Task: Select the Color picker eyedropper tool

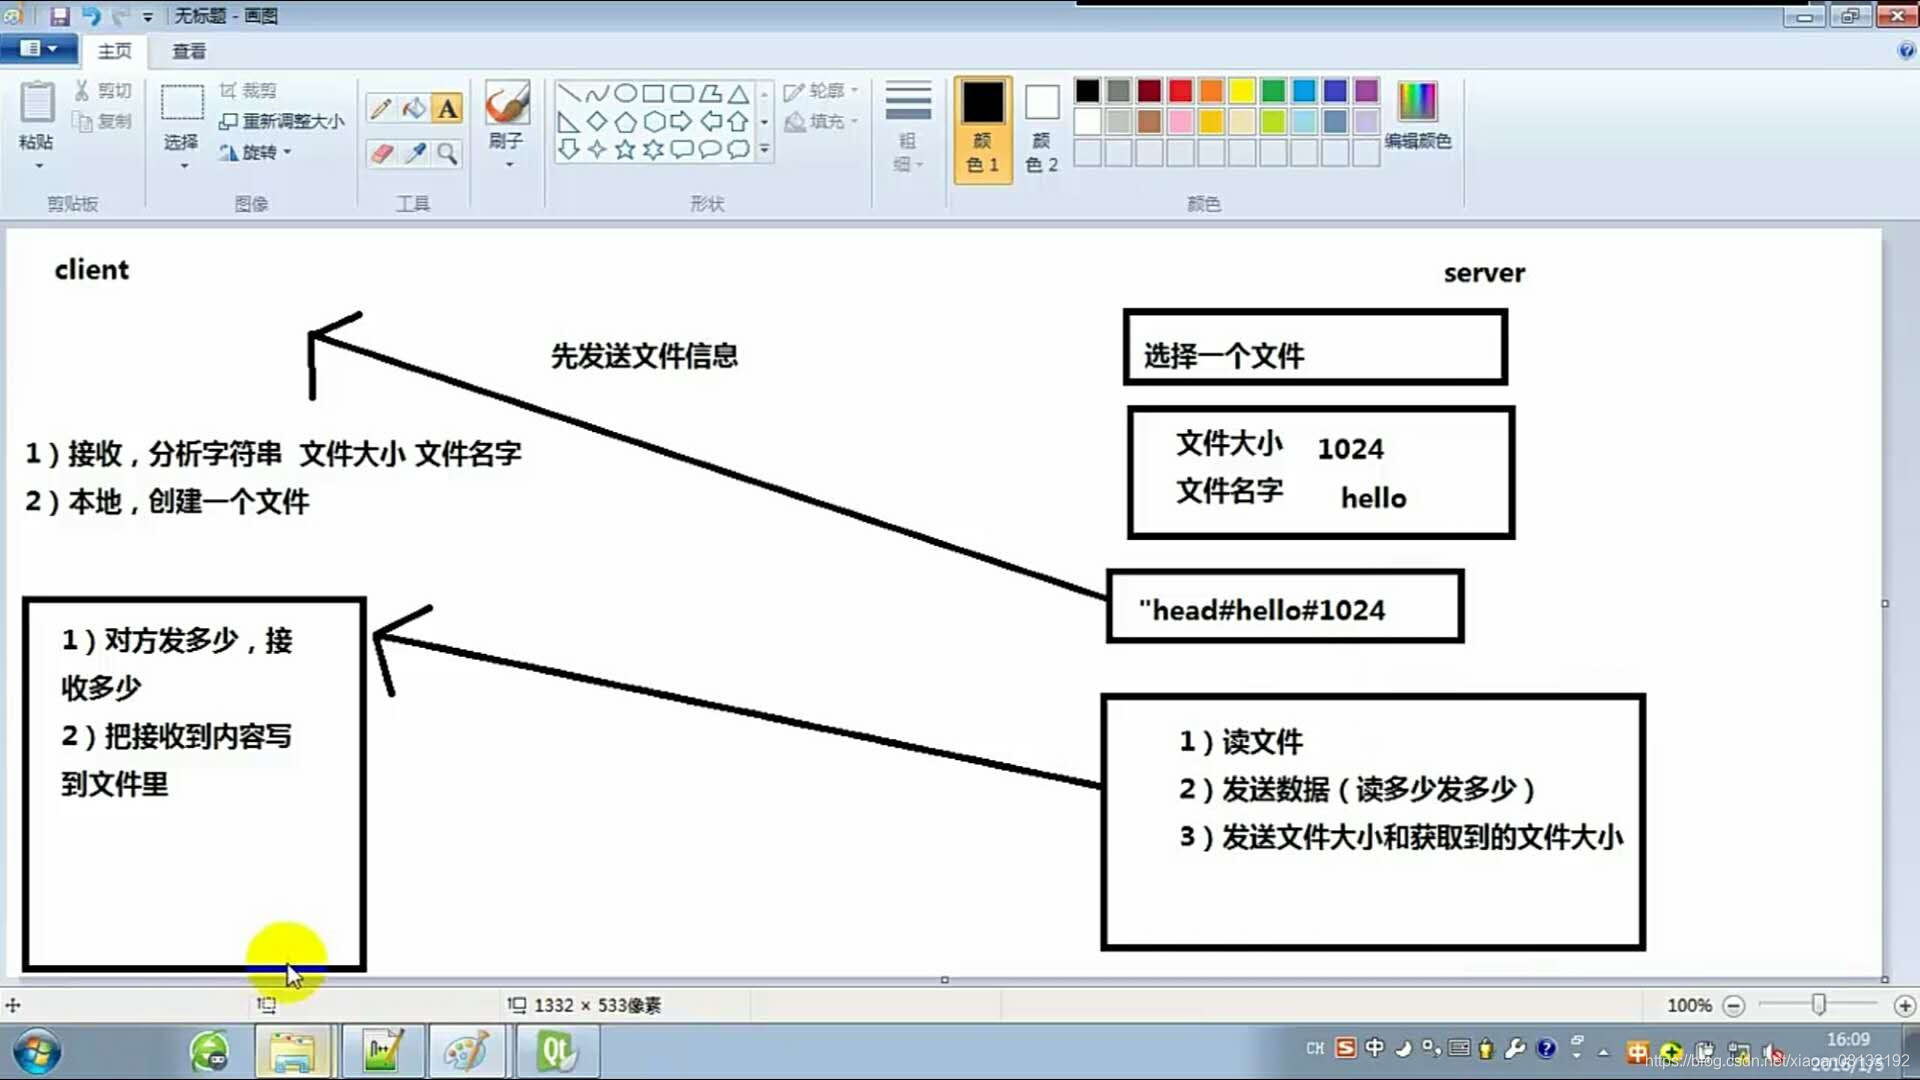Action: coord(414,153)
